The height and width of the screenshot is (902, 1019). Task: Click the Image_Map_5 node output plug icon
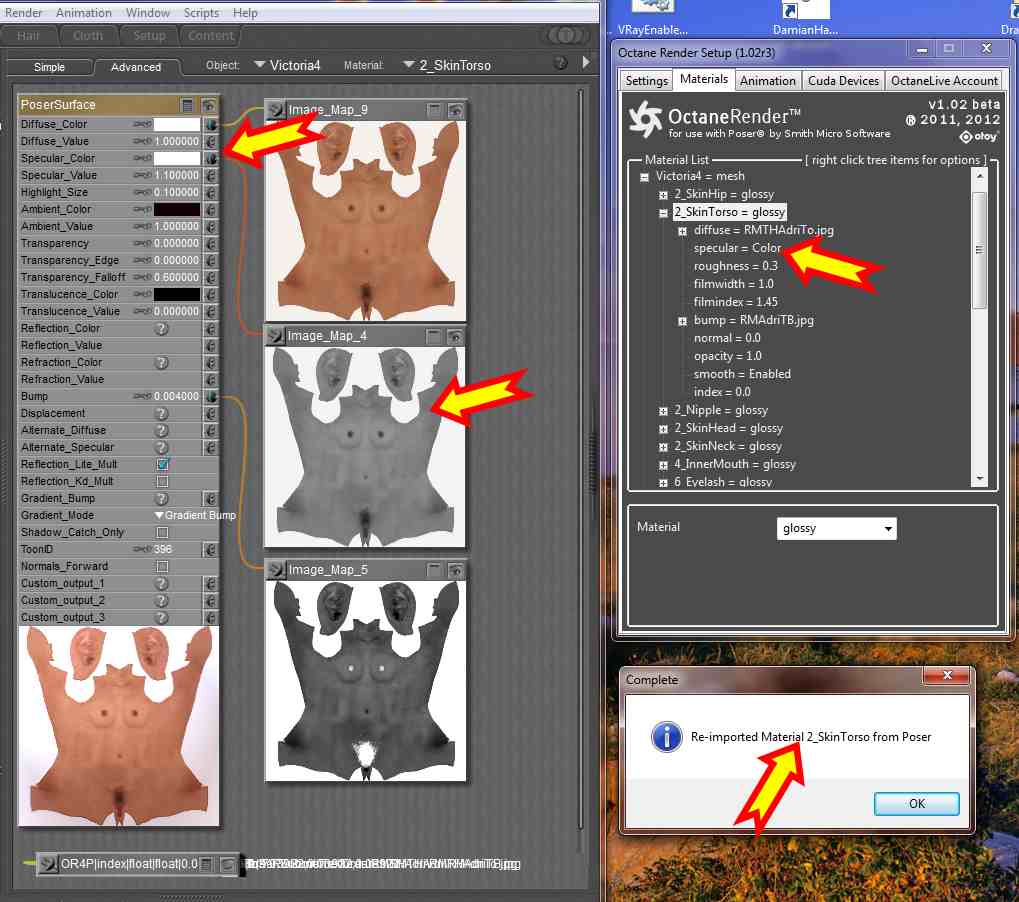[276, 570]
